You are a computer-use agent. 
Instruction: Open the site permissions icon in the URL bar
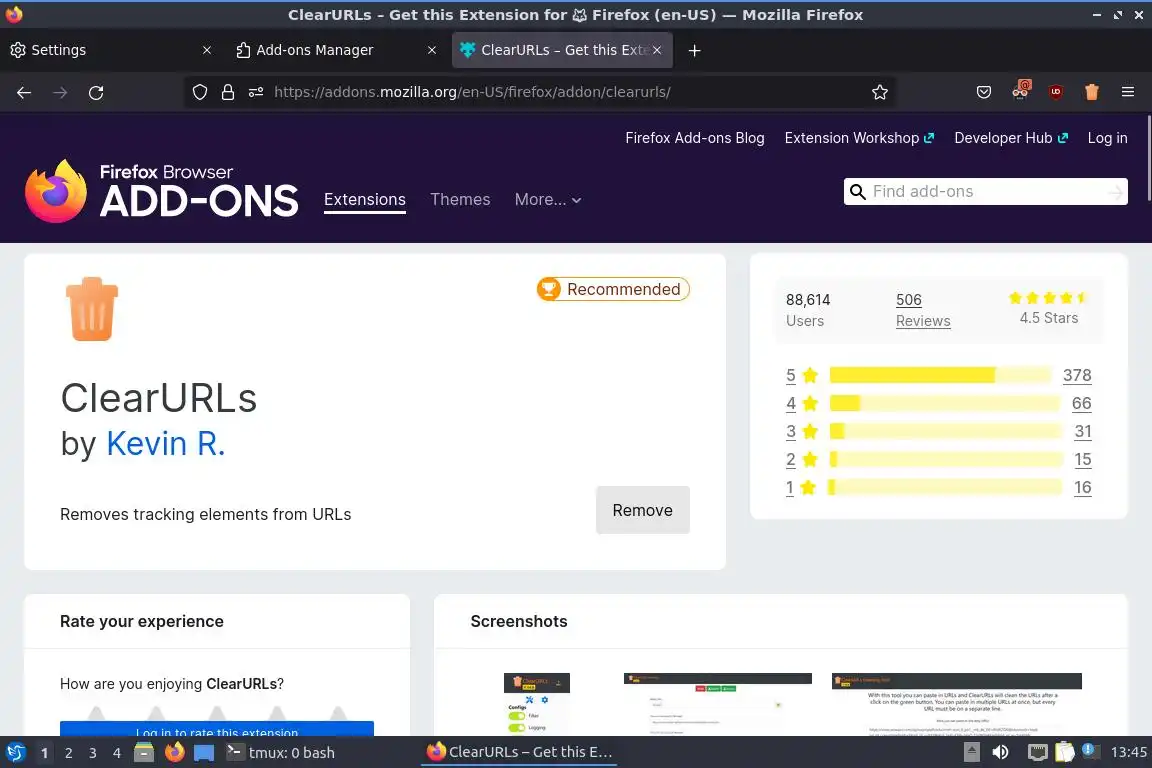click(256, 92)
